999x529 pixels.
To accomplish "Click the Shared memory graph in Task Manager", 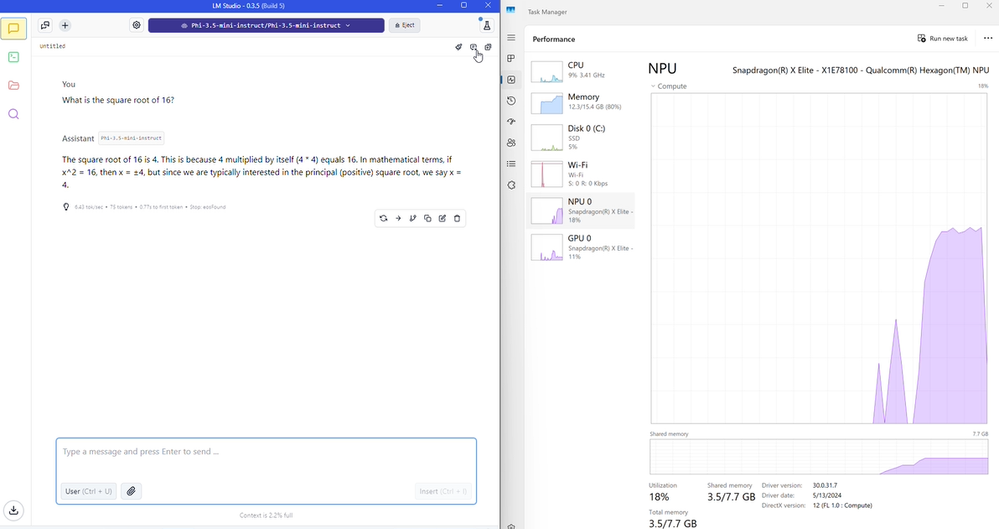I will [819, 456].
